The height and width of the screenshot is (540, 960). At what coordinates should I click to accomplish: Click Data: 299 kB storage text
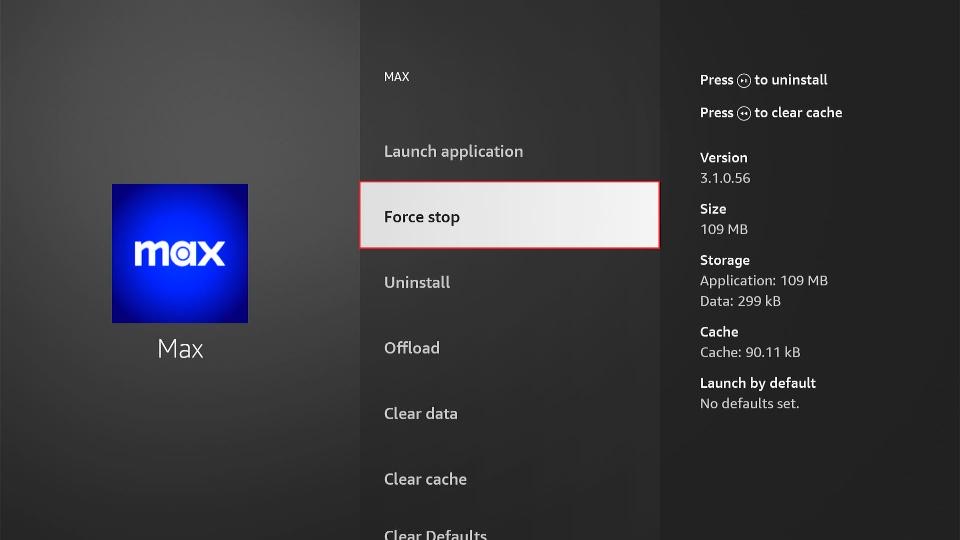pyautogui.click(x=740, y=301)
